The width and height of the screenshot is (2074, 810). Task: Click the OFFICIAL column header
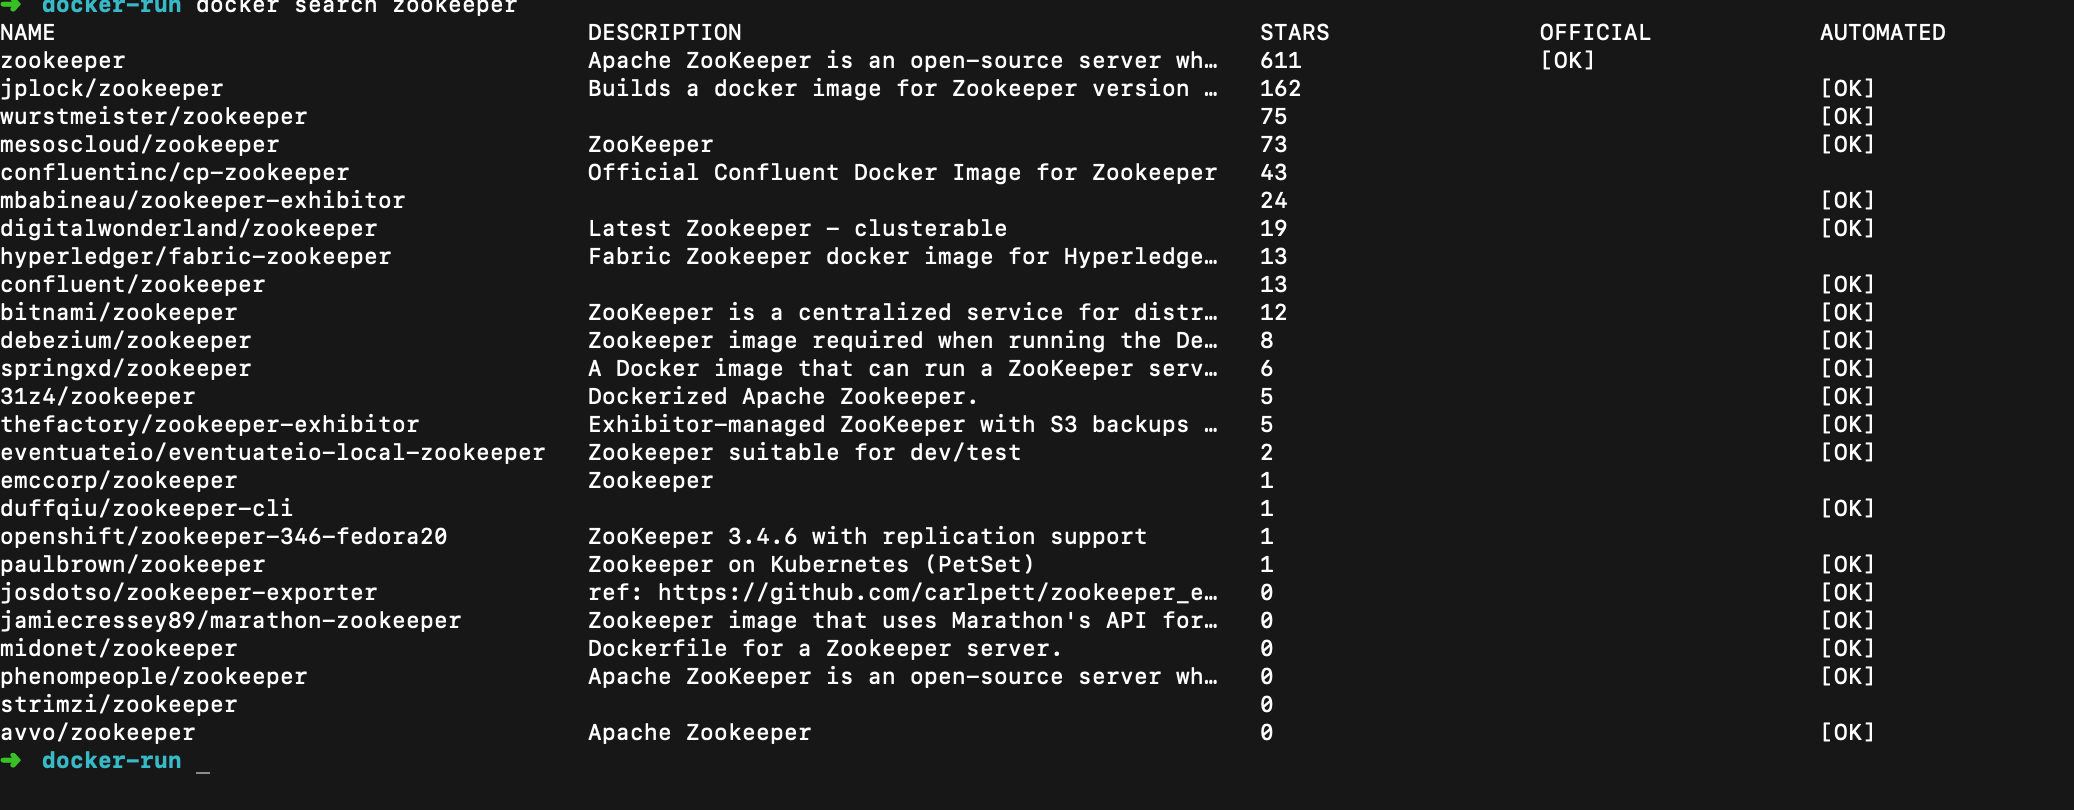(1595, 33)
